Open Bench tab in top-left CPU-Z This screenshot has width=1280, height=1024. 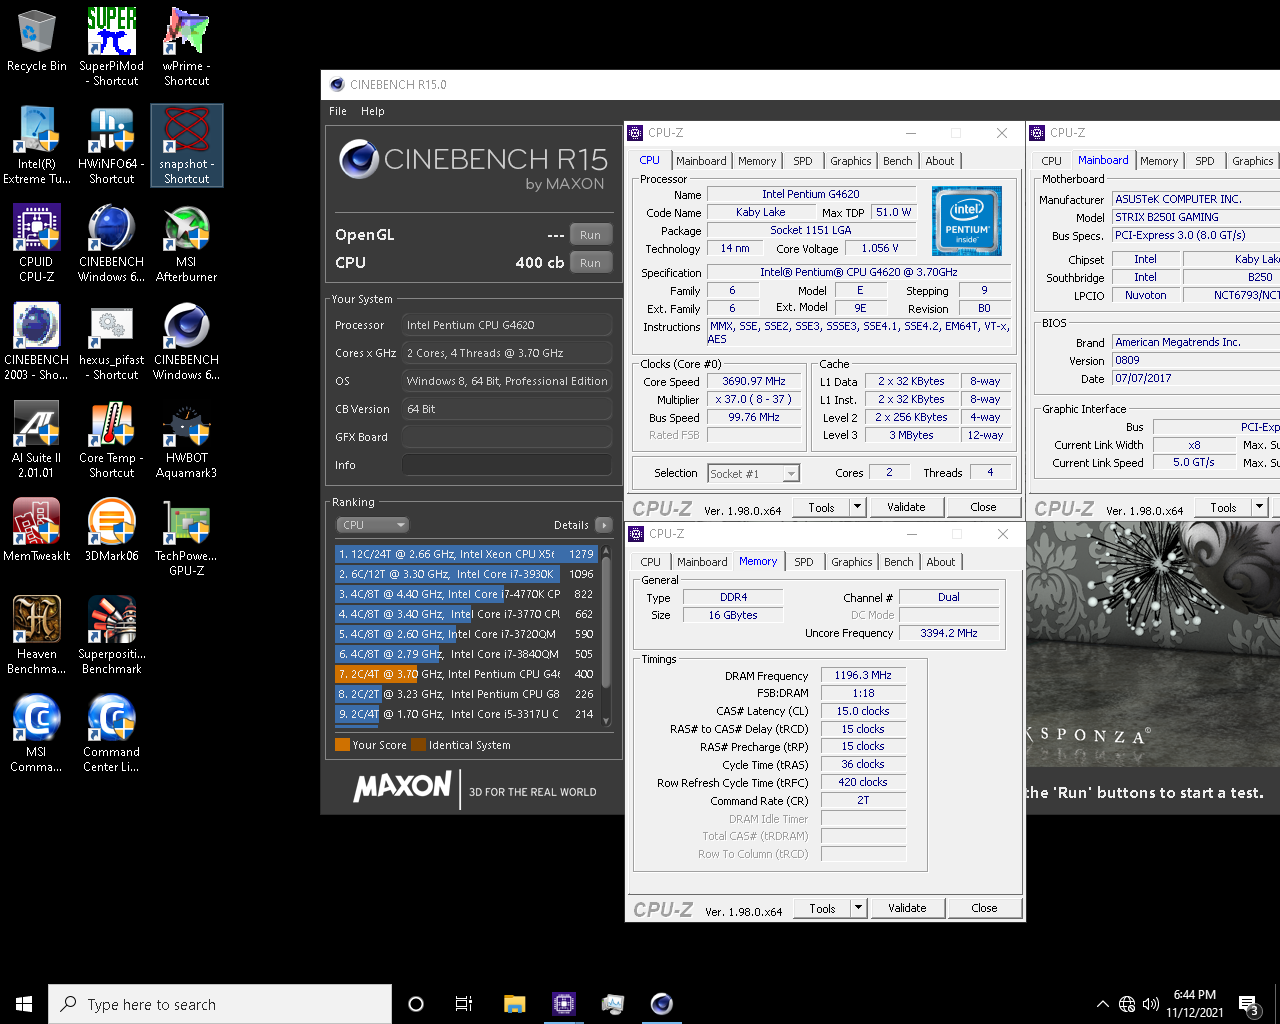coord(898,161)
